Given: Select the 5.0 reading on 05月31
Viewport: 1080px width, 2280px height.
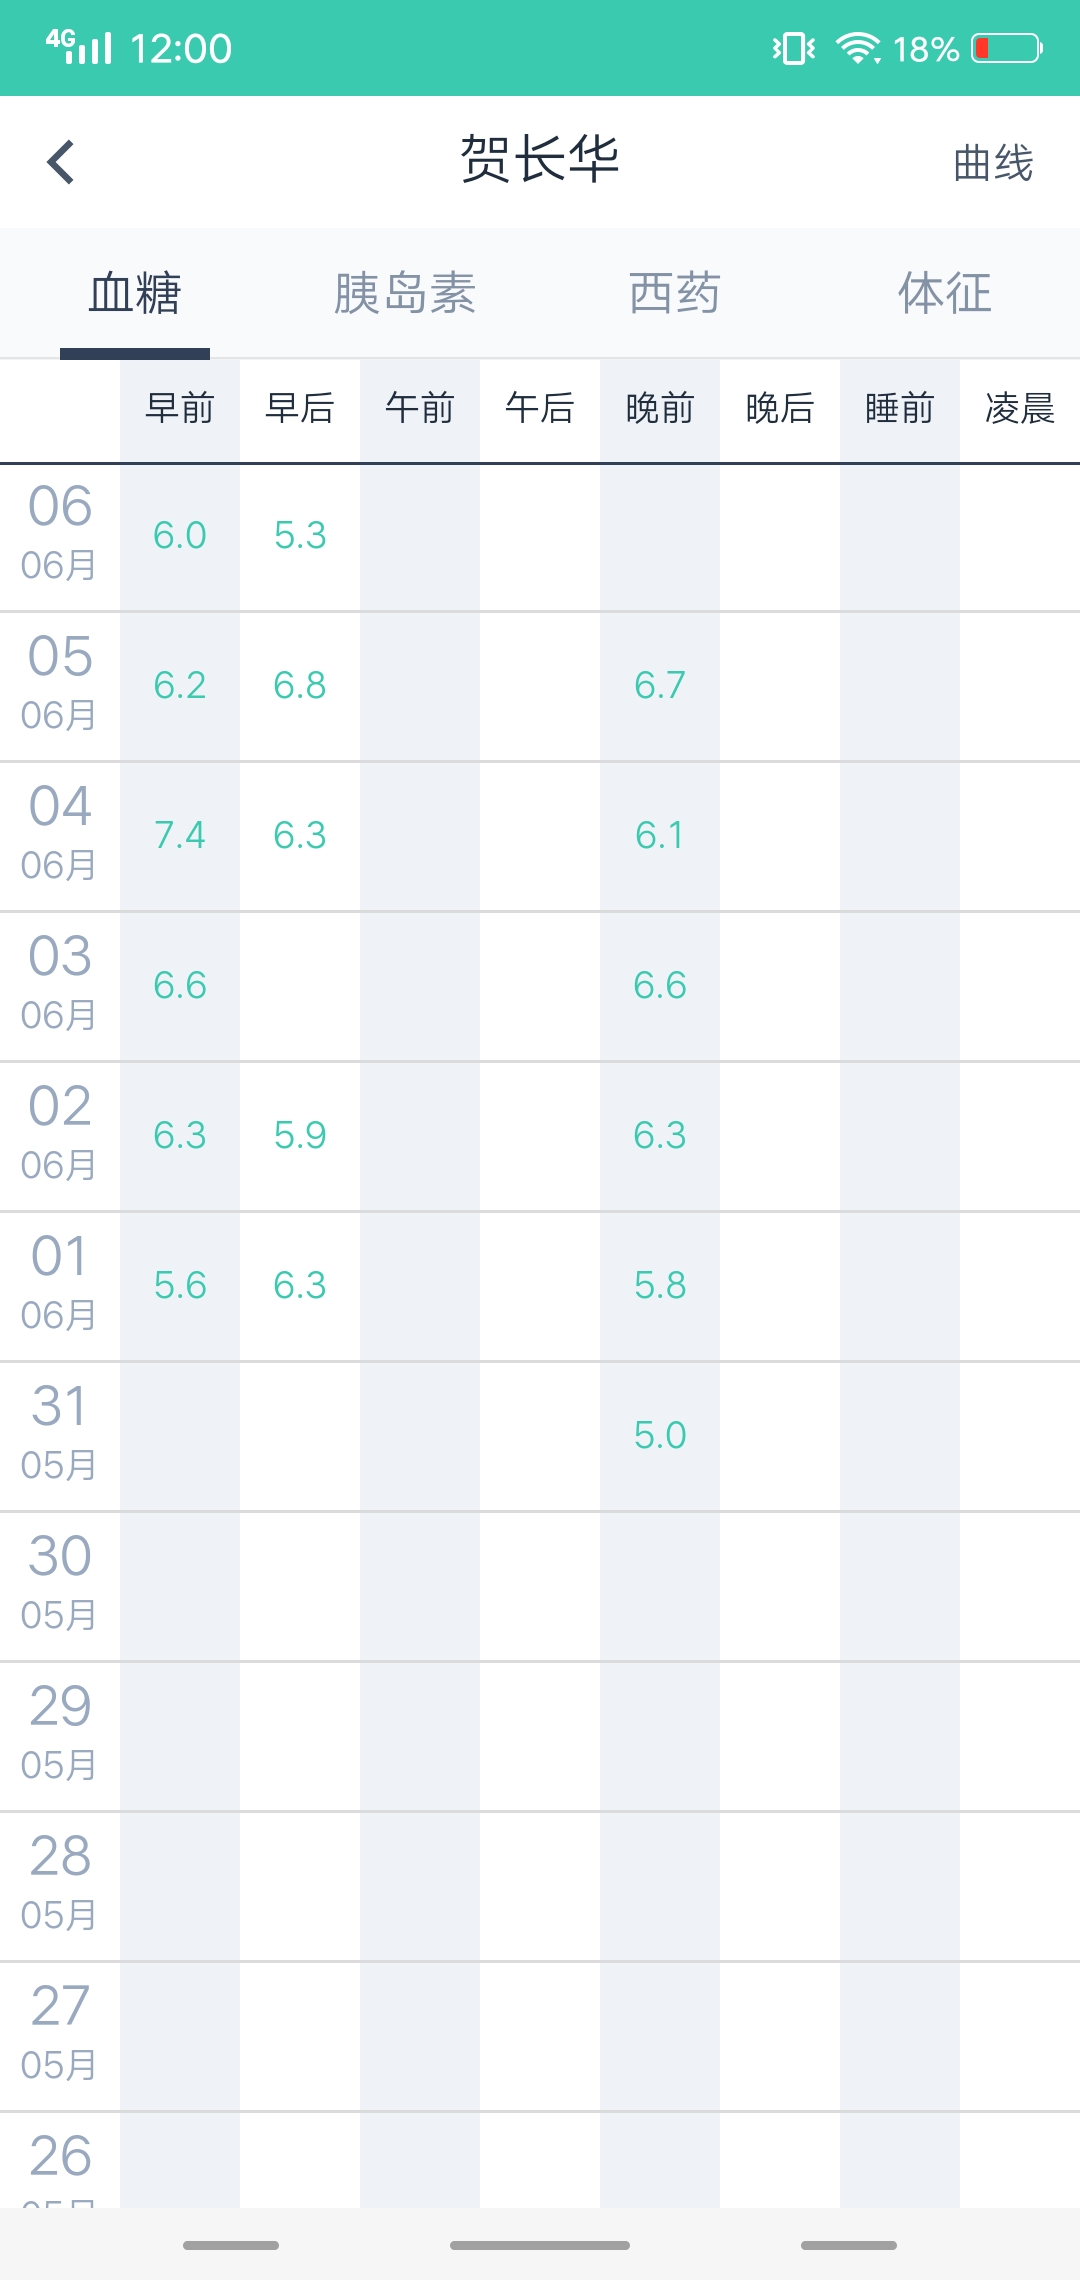Looking at the screenshot, I should (x=660, y=1436).
